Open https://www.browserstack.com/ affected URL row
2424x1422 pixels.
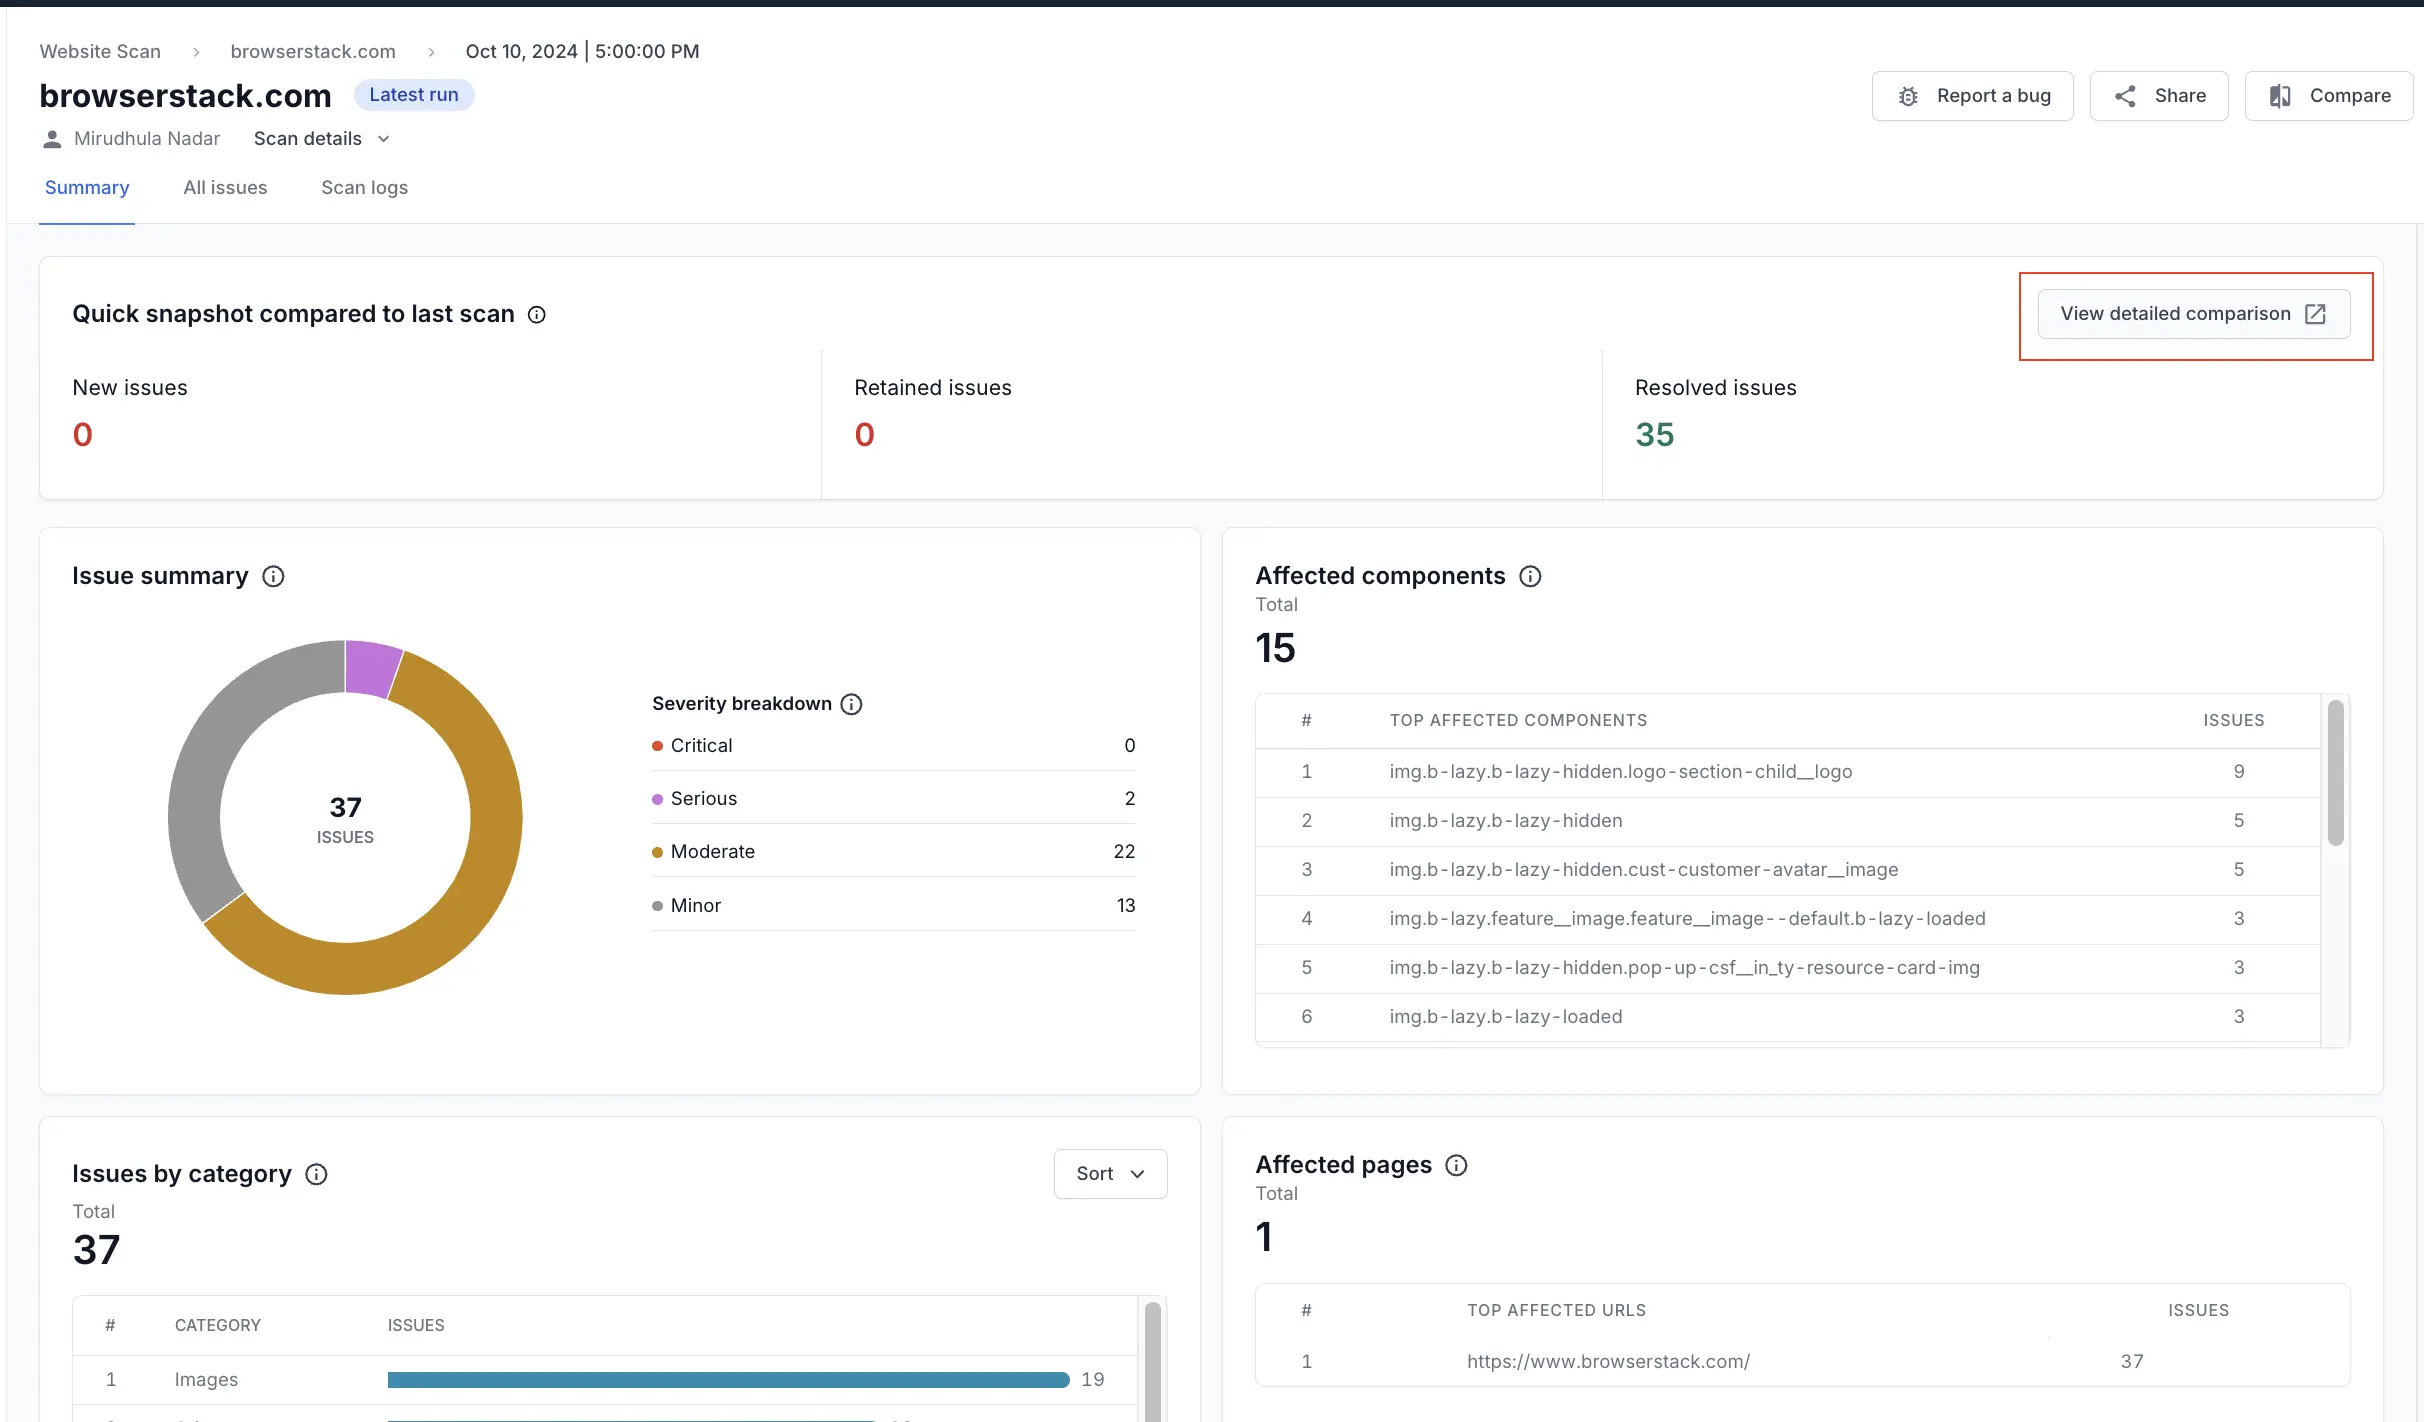[1608, 1362]
